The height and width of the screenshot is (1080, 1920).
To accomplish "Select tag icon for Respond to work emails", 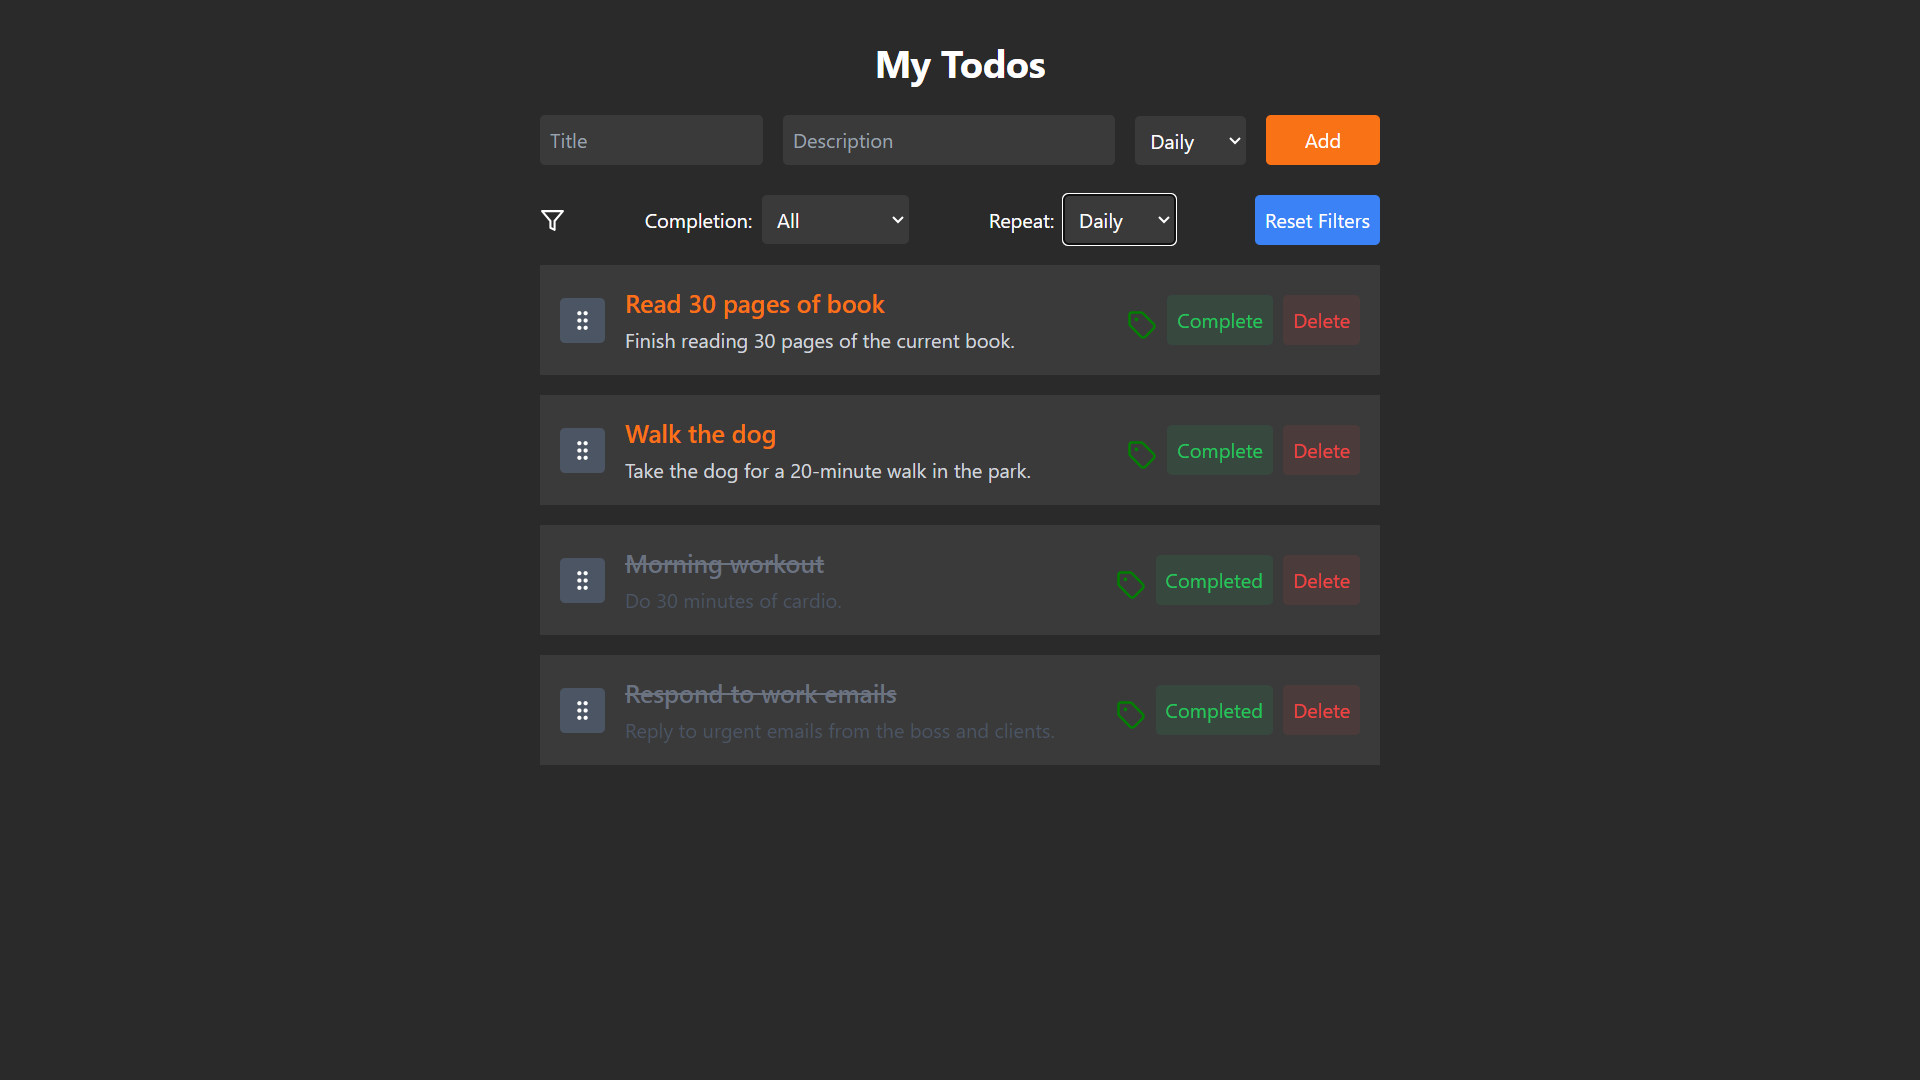I will click(x=1130, y=714).
